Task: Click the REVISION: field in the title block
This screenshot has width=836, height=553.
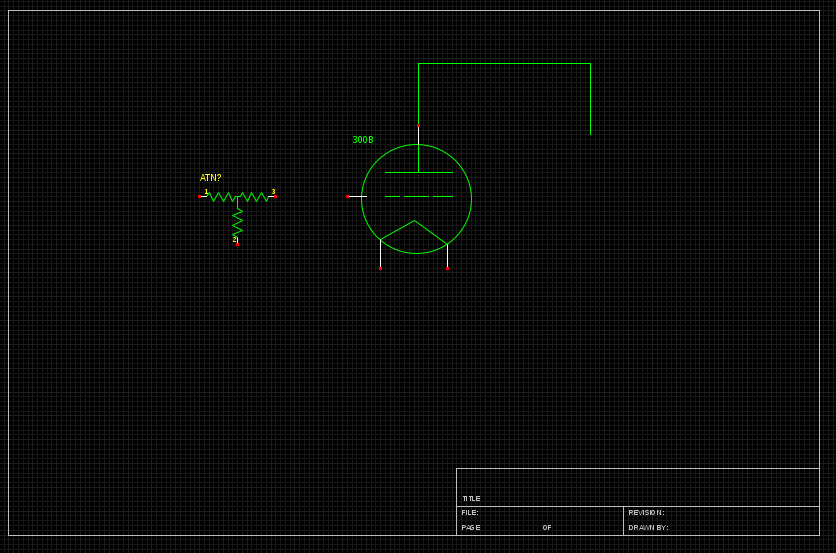Action: coord(646,513)
